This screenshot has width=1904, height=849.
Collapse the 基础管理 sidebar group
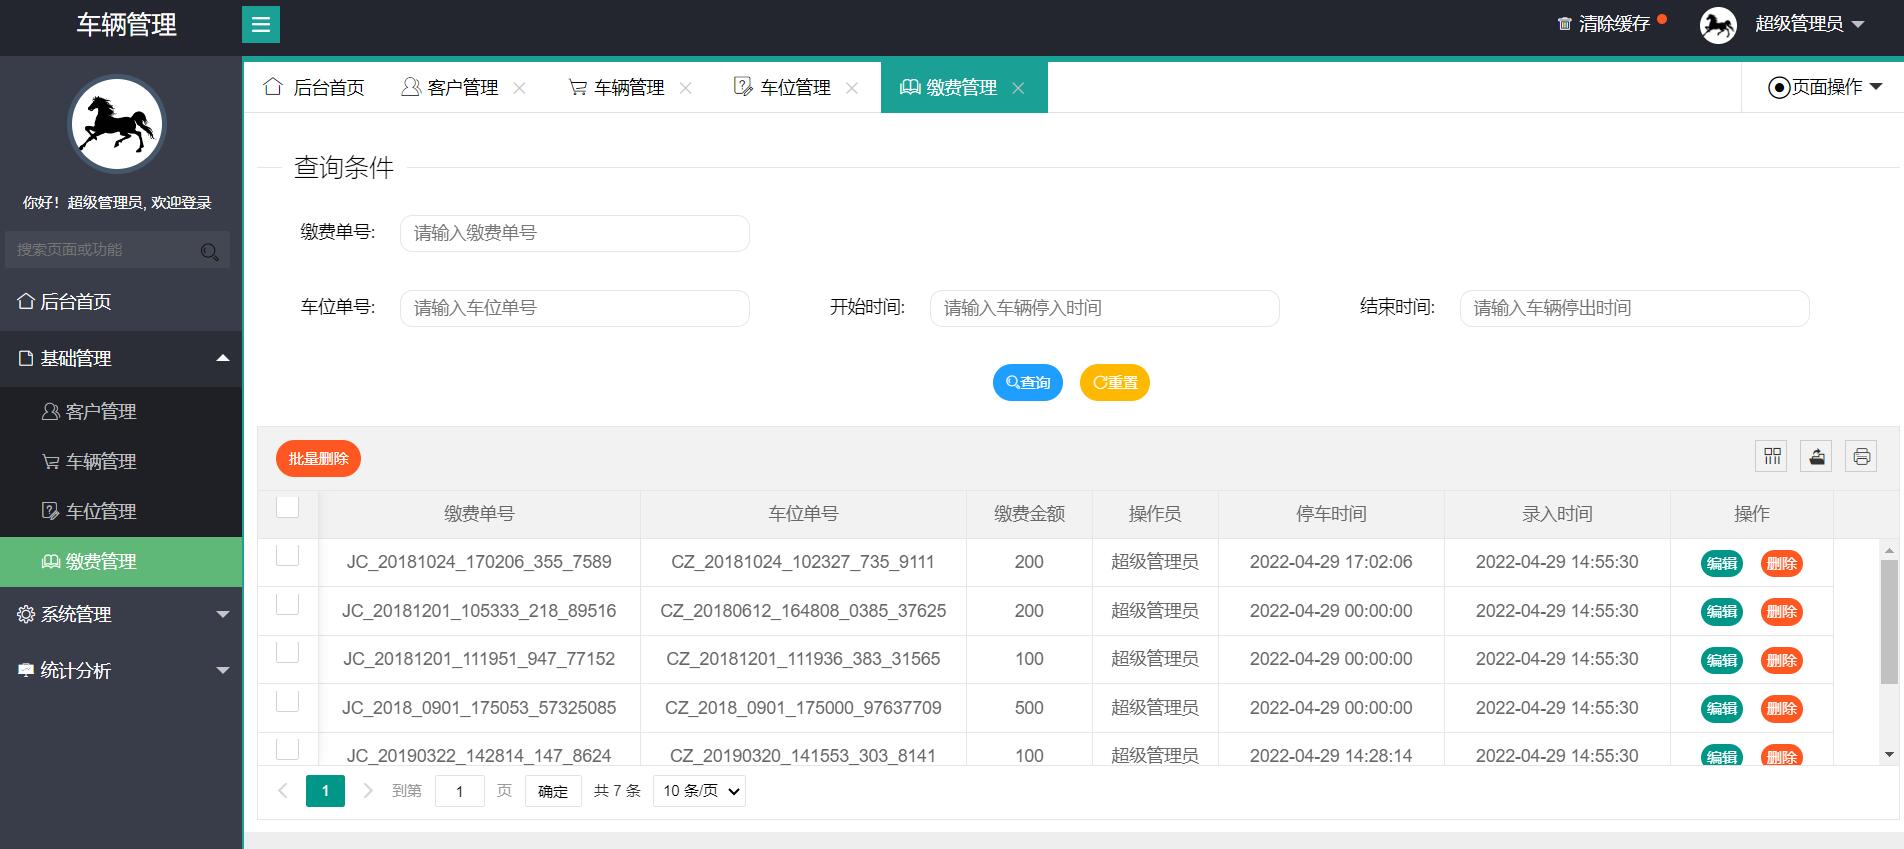coord(121,358)
